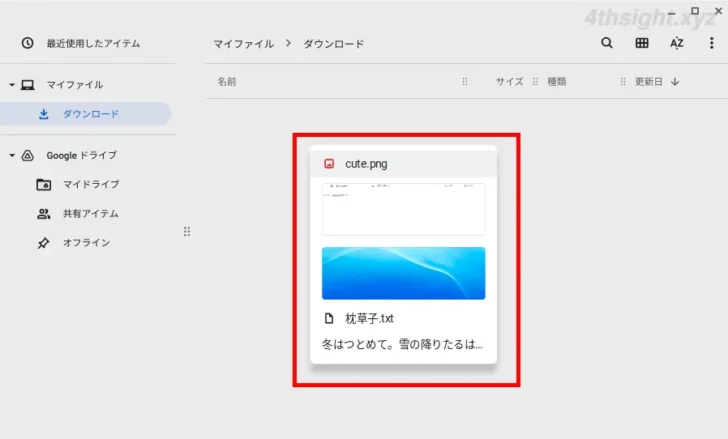This screenshot has height=439, width=728.
Task: Click ダウンロード in the breadcrumb path
Action: [333, 44]
